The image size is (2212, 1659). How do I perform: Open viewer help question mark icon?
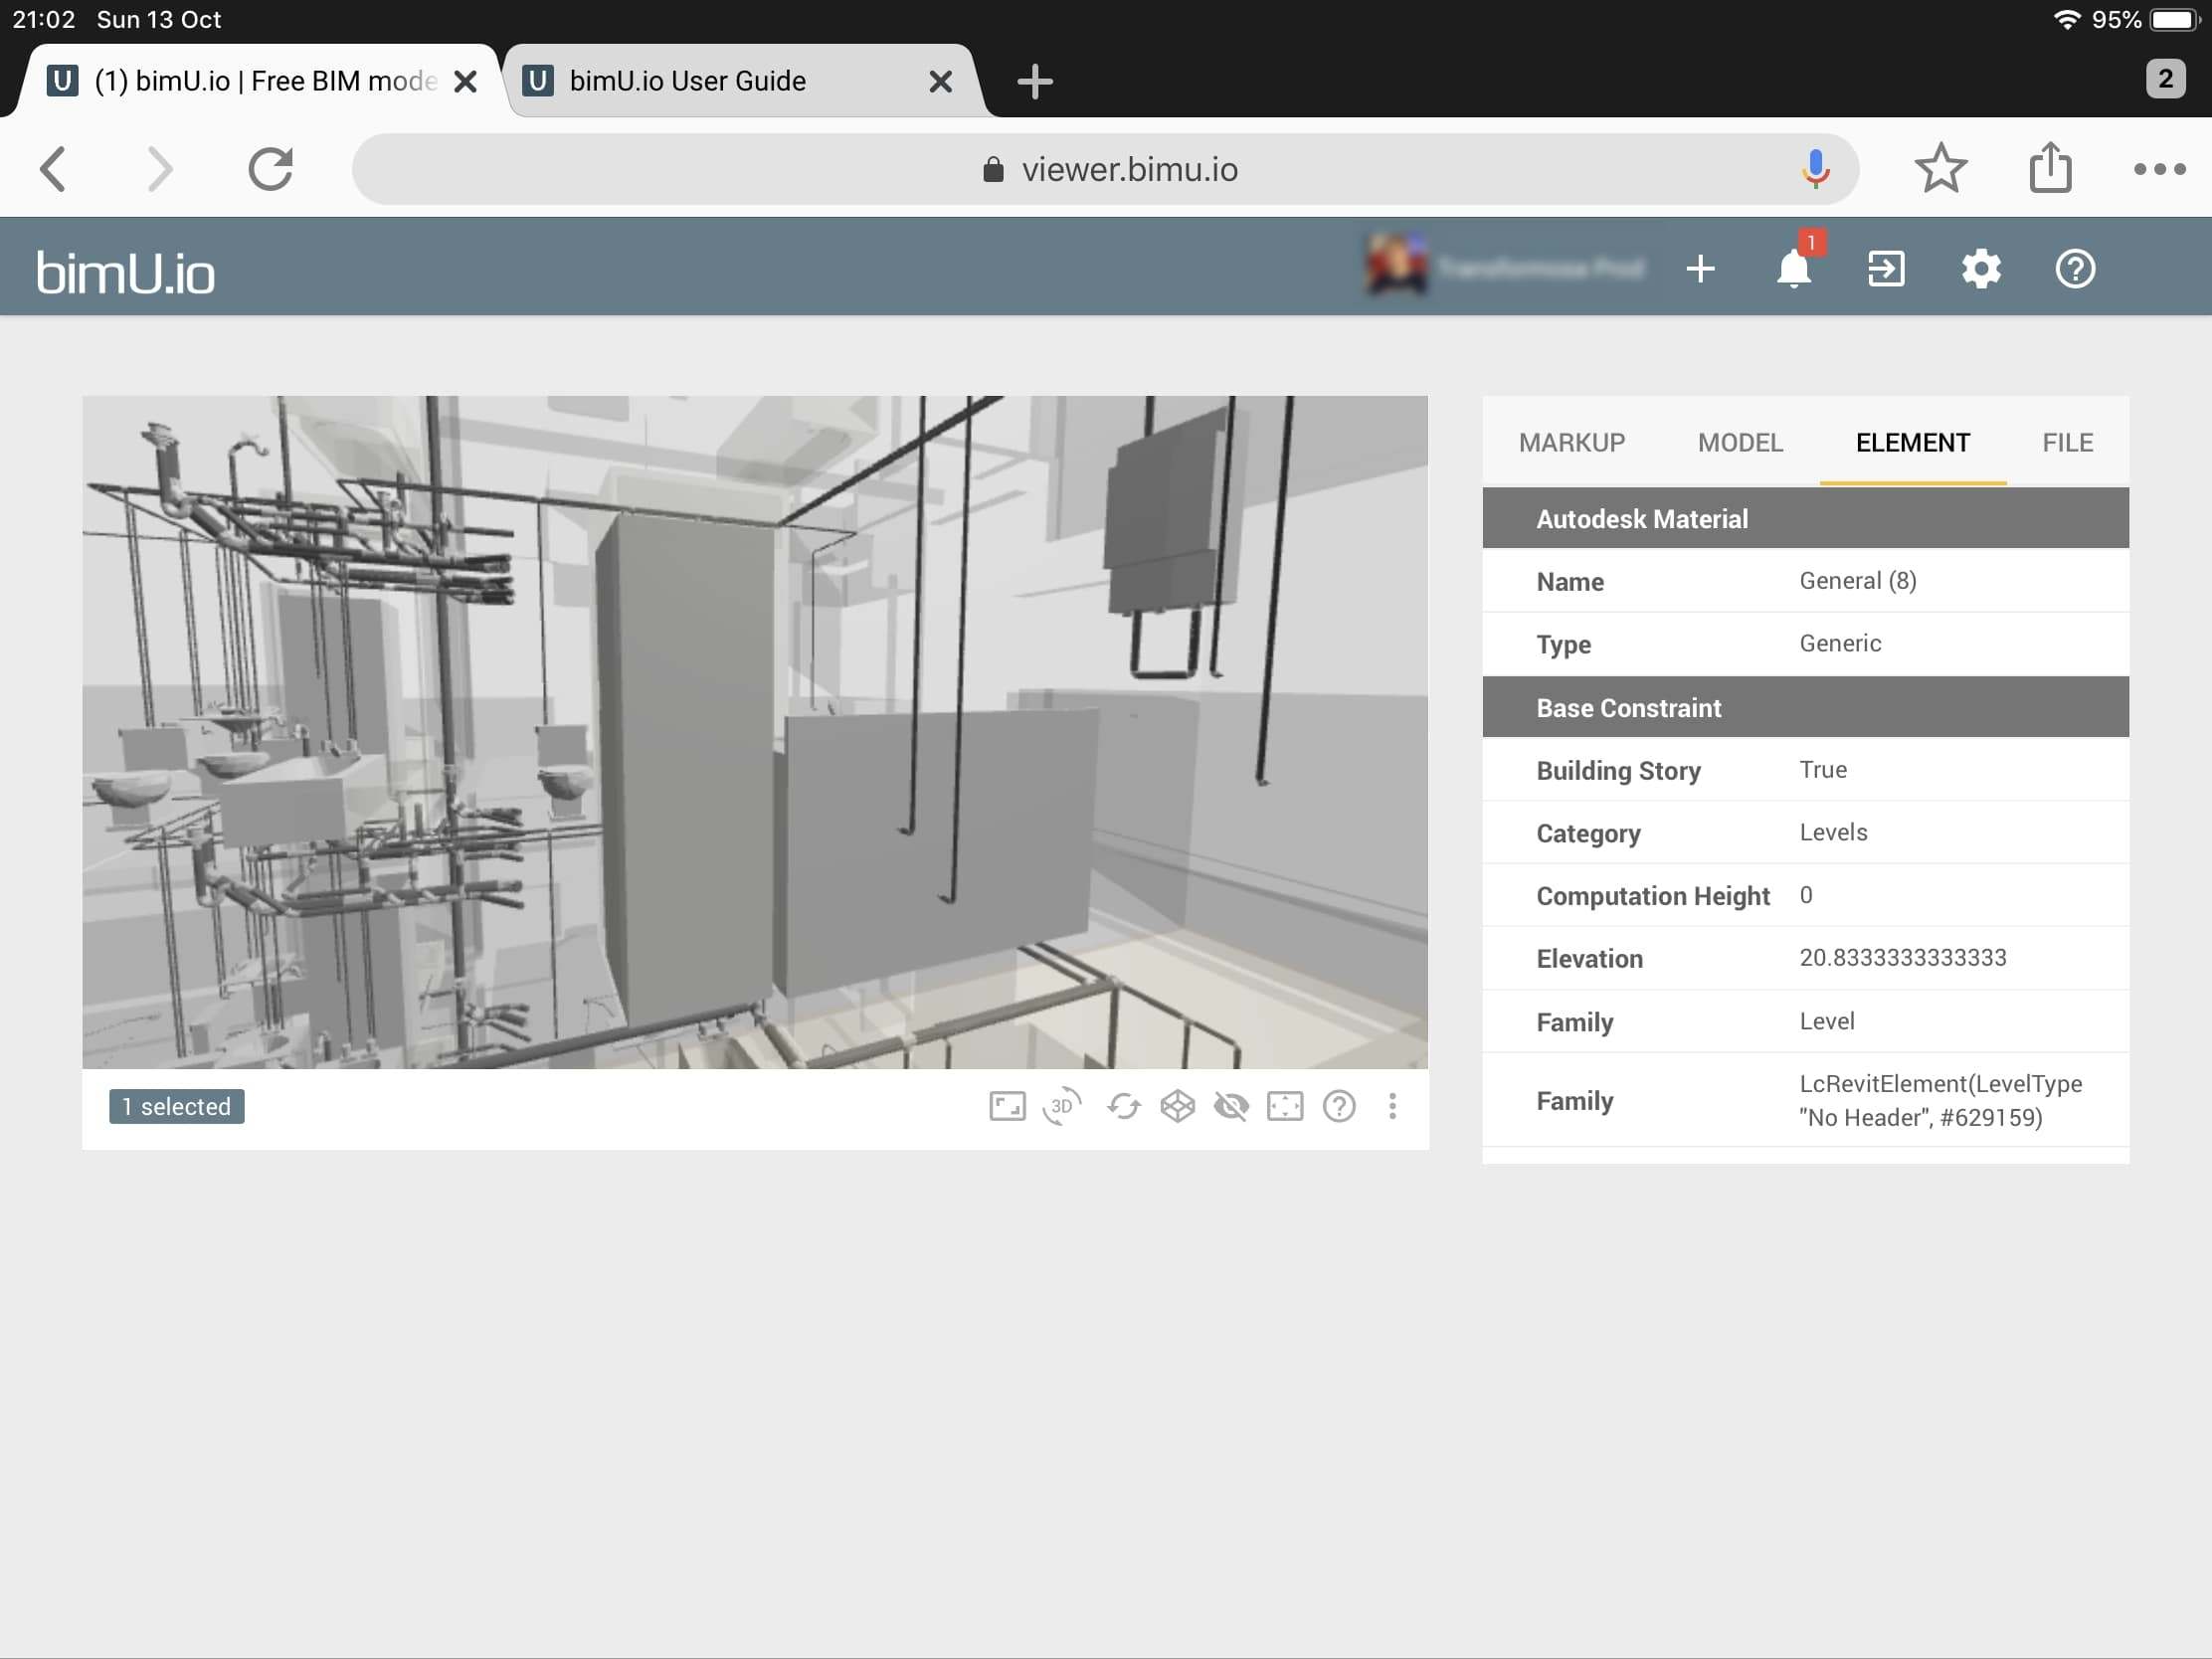click(1339, 1106)
